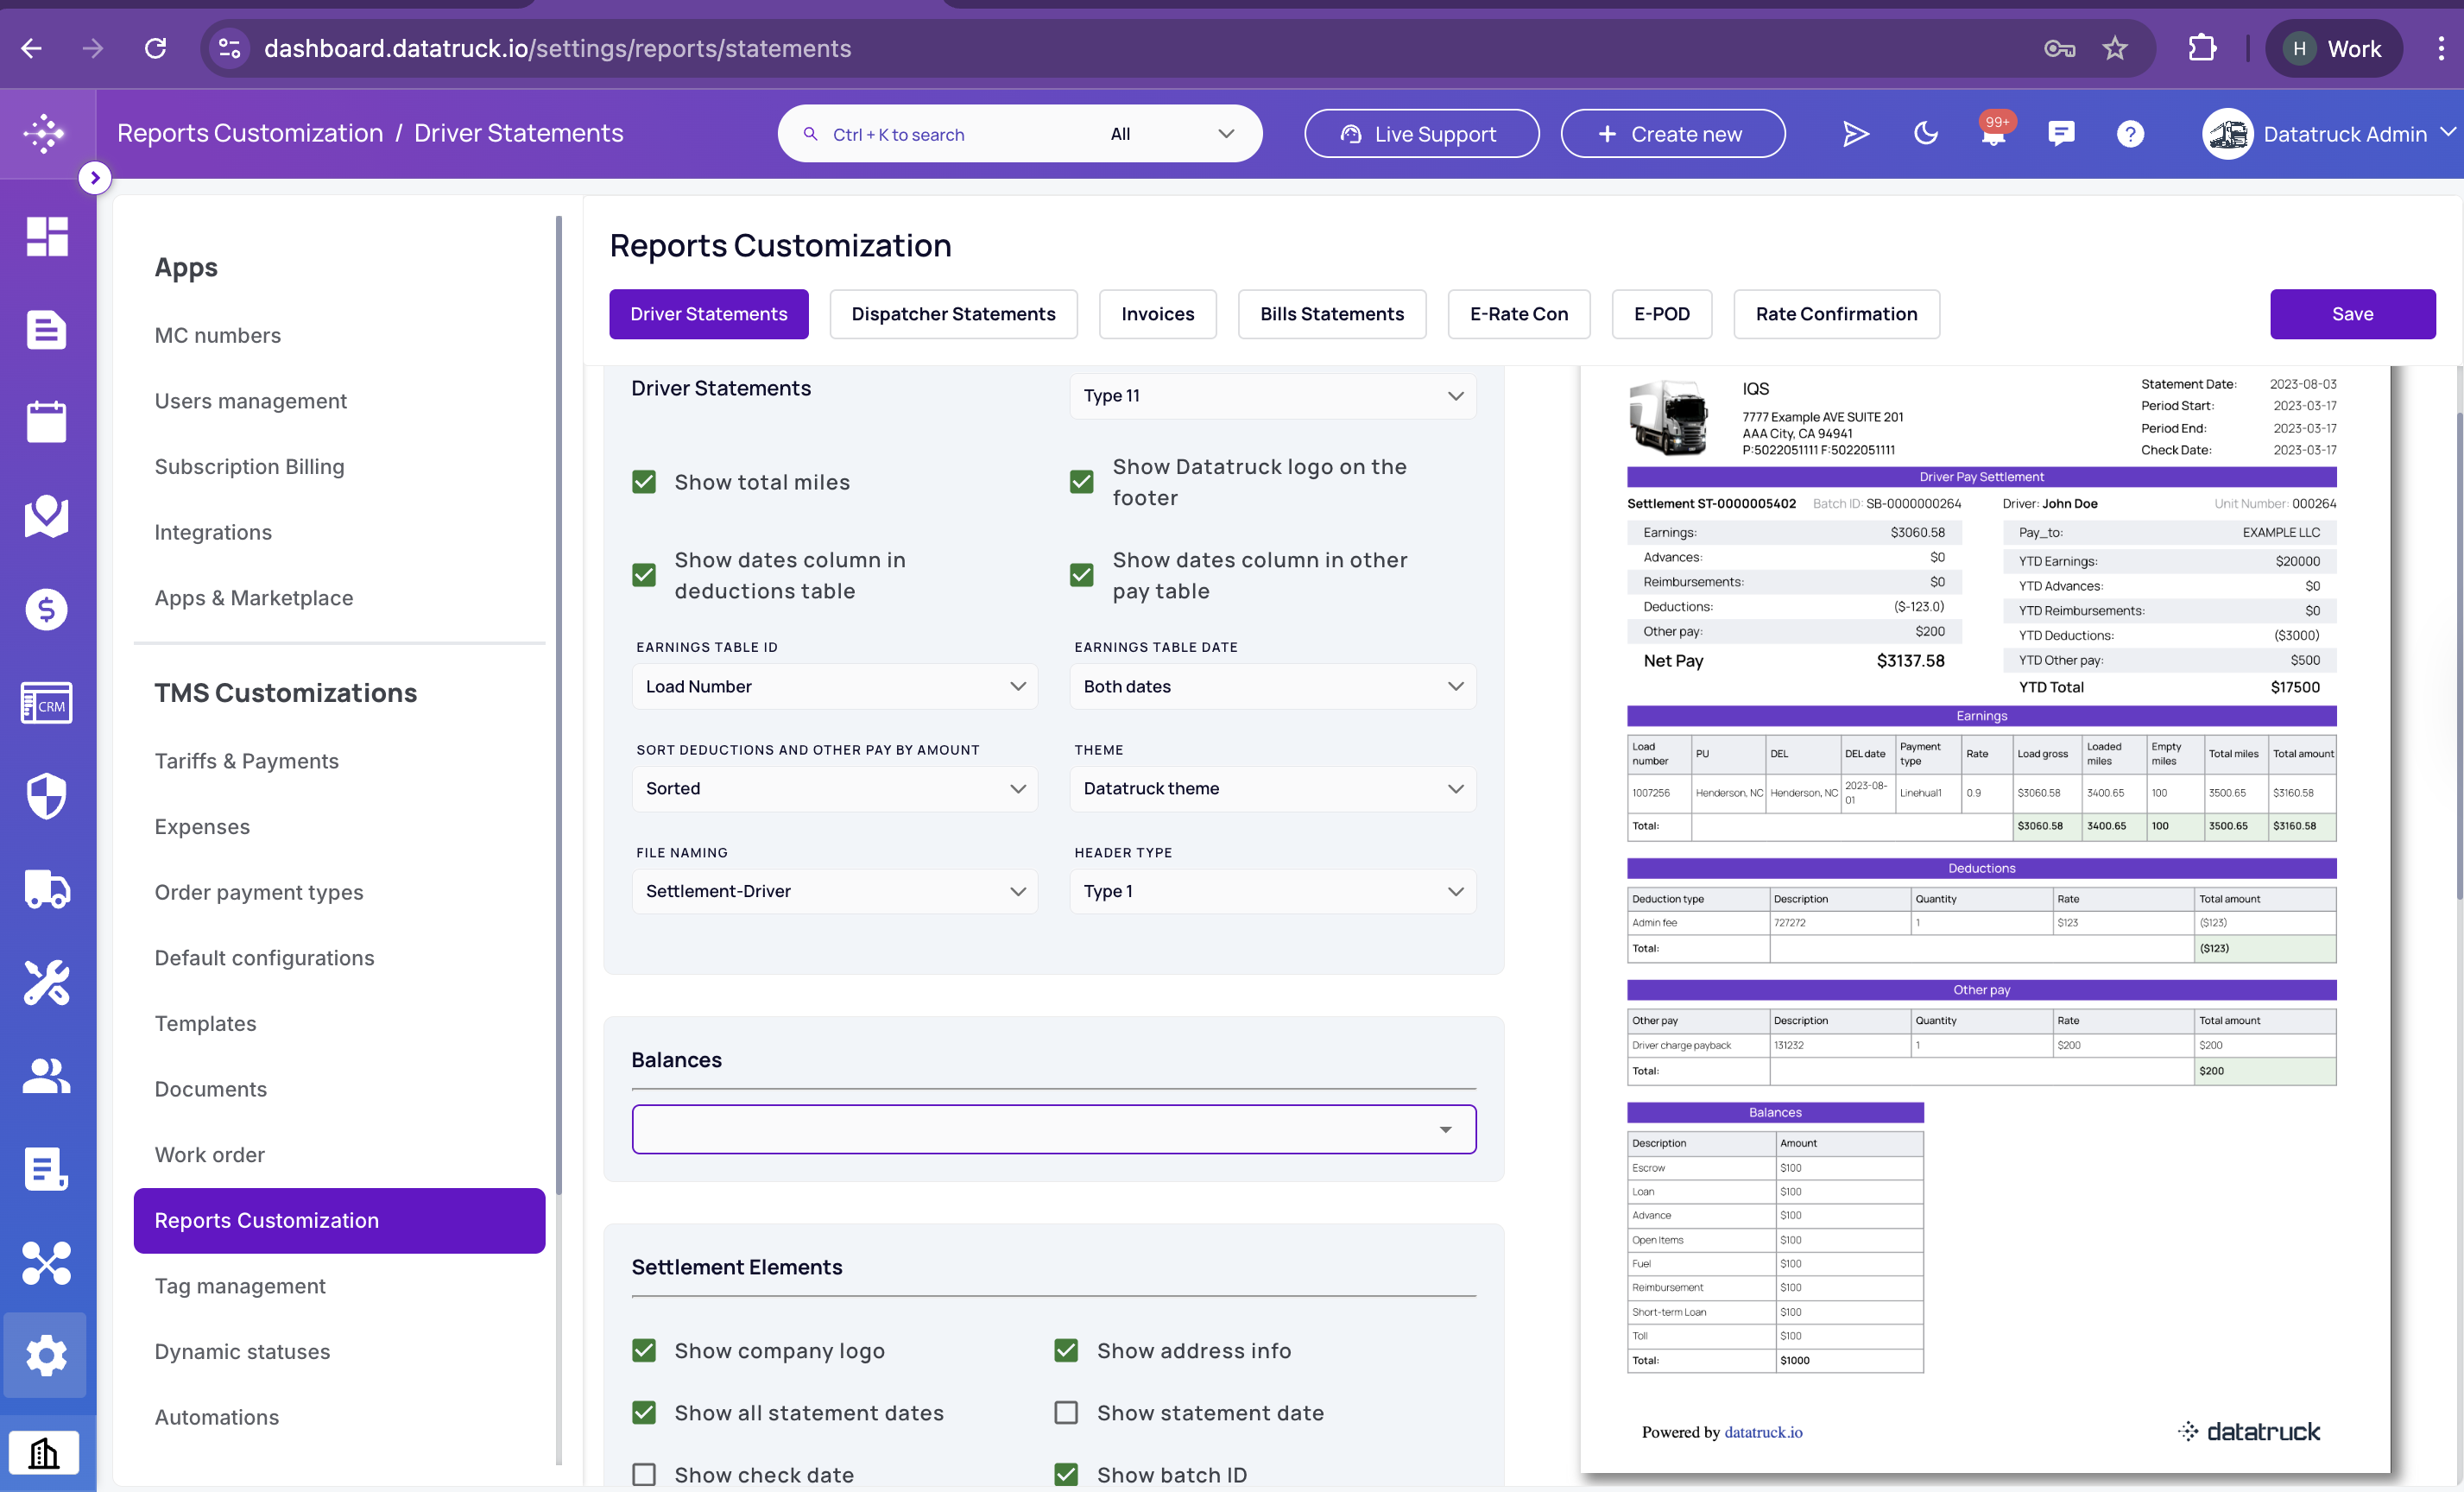Uncheck Show company logo

click(x=644, y=1351)
